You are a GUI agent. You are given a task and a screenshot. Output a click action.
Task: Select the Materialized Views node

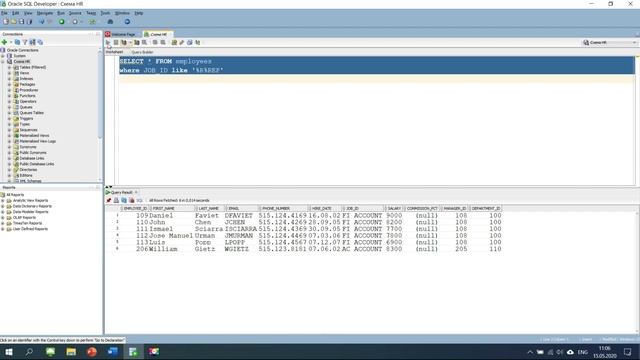click(34, 136)
